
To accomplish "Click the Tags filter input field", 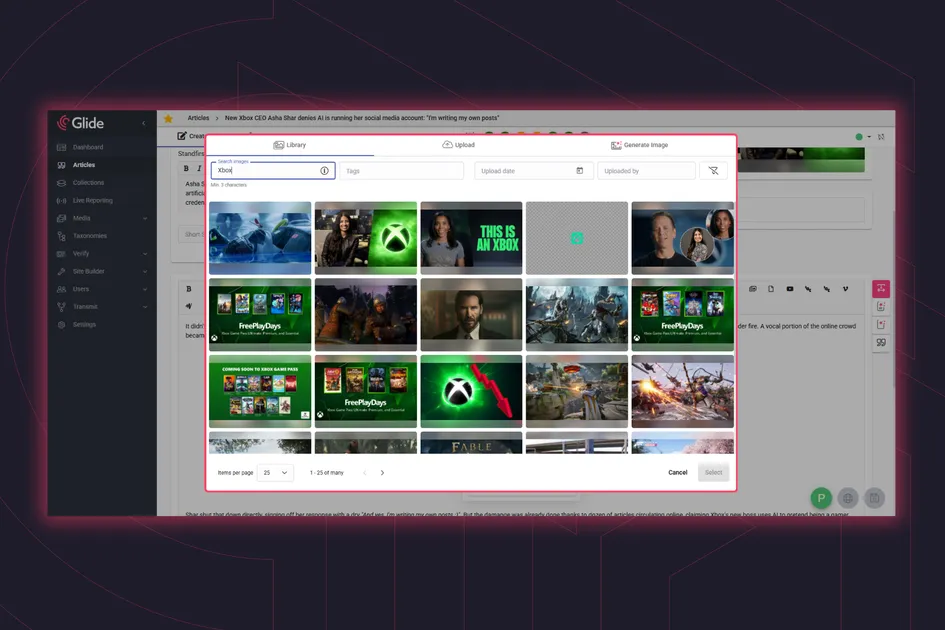I will coord(401,171).
